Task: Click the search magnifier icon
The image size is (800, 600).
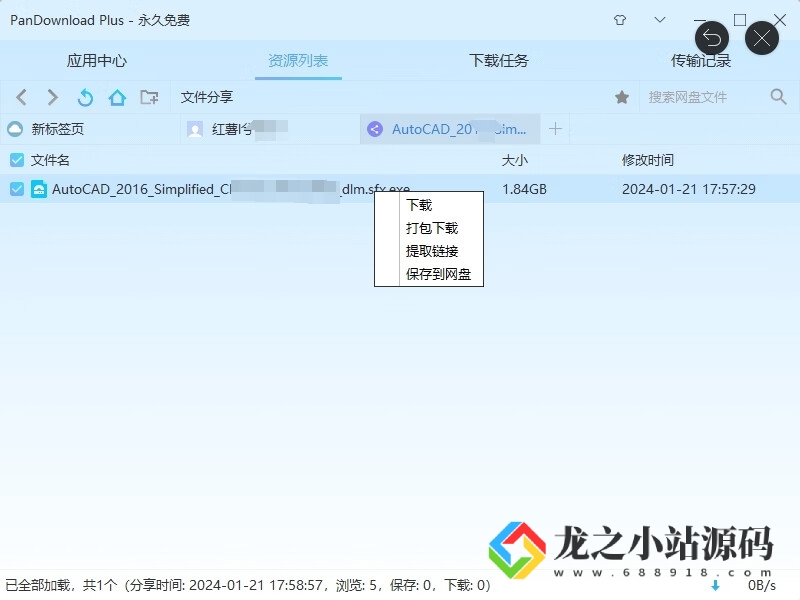Action: (778, 96)
